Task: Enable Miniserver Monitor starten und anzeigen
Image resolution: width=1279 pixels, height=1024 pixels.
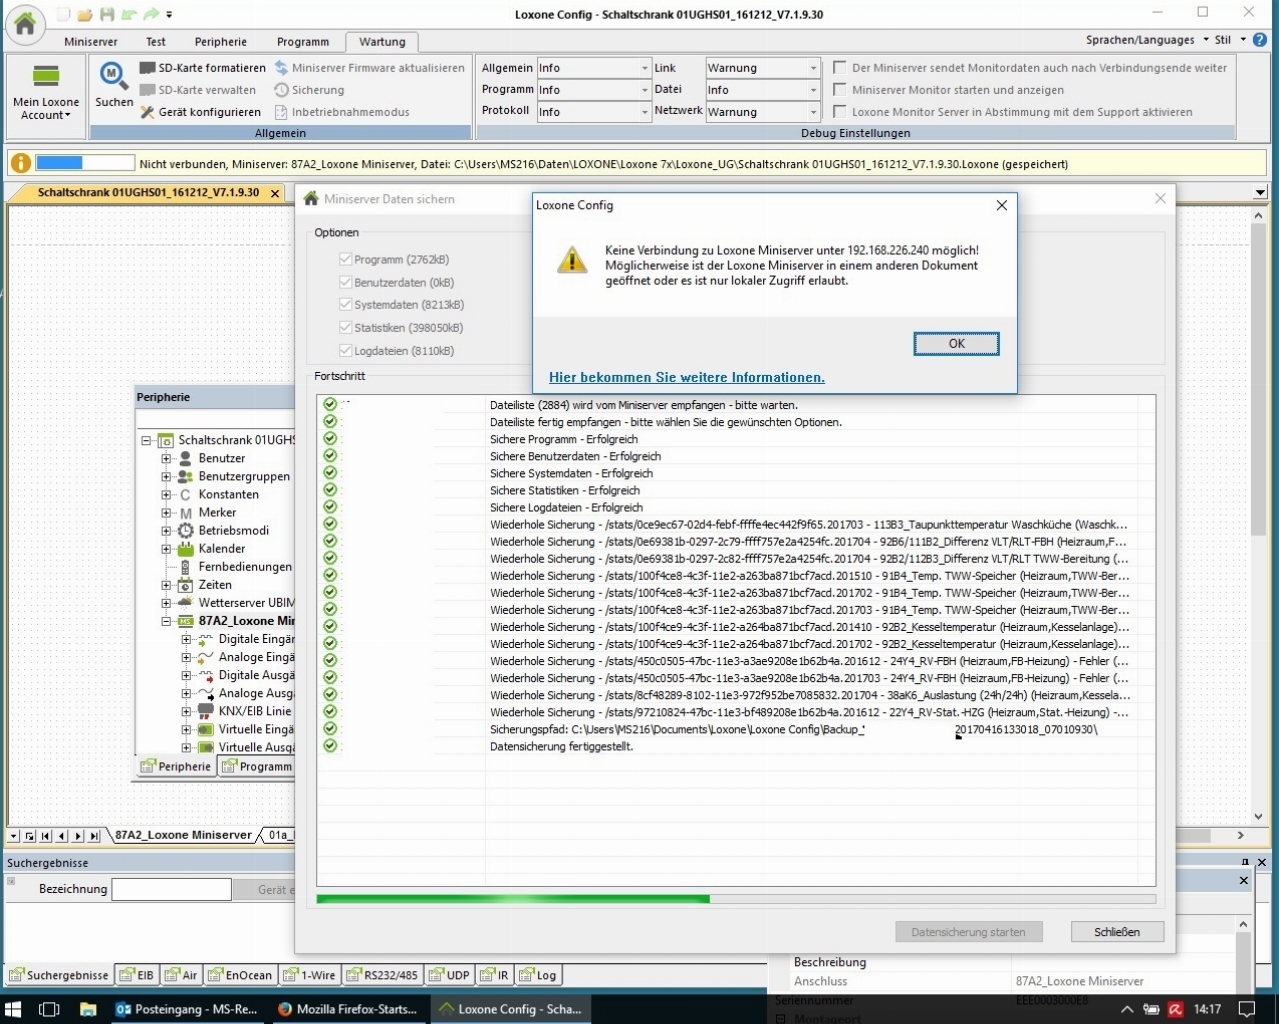Action: tap(840, 90)
